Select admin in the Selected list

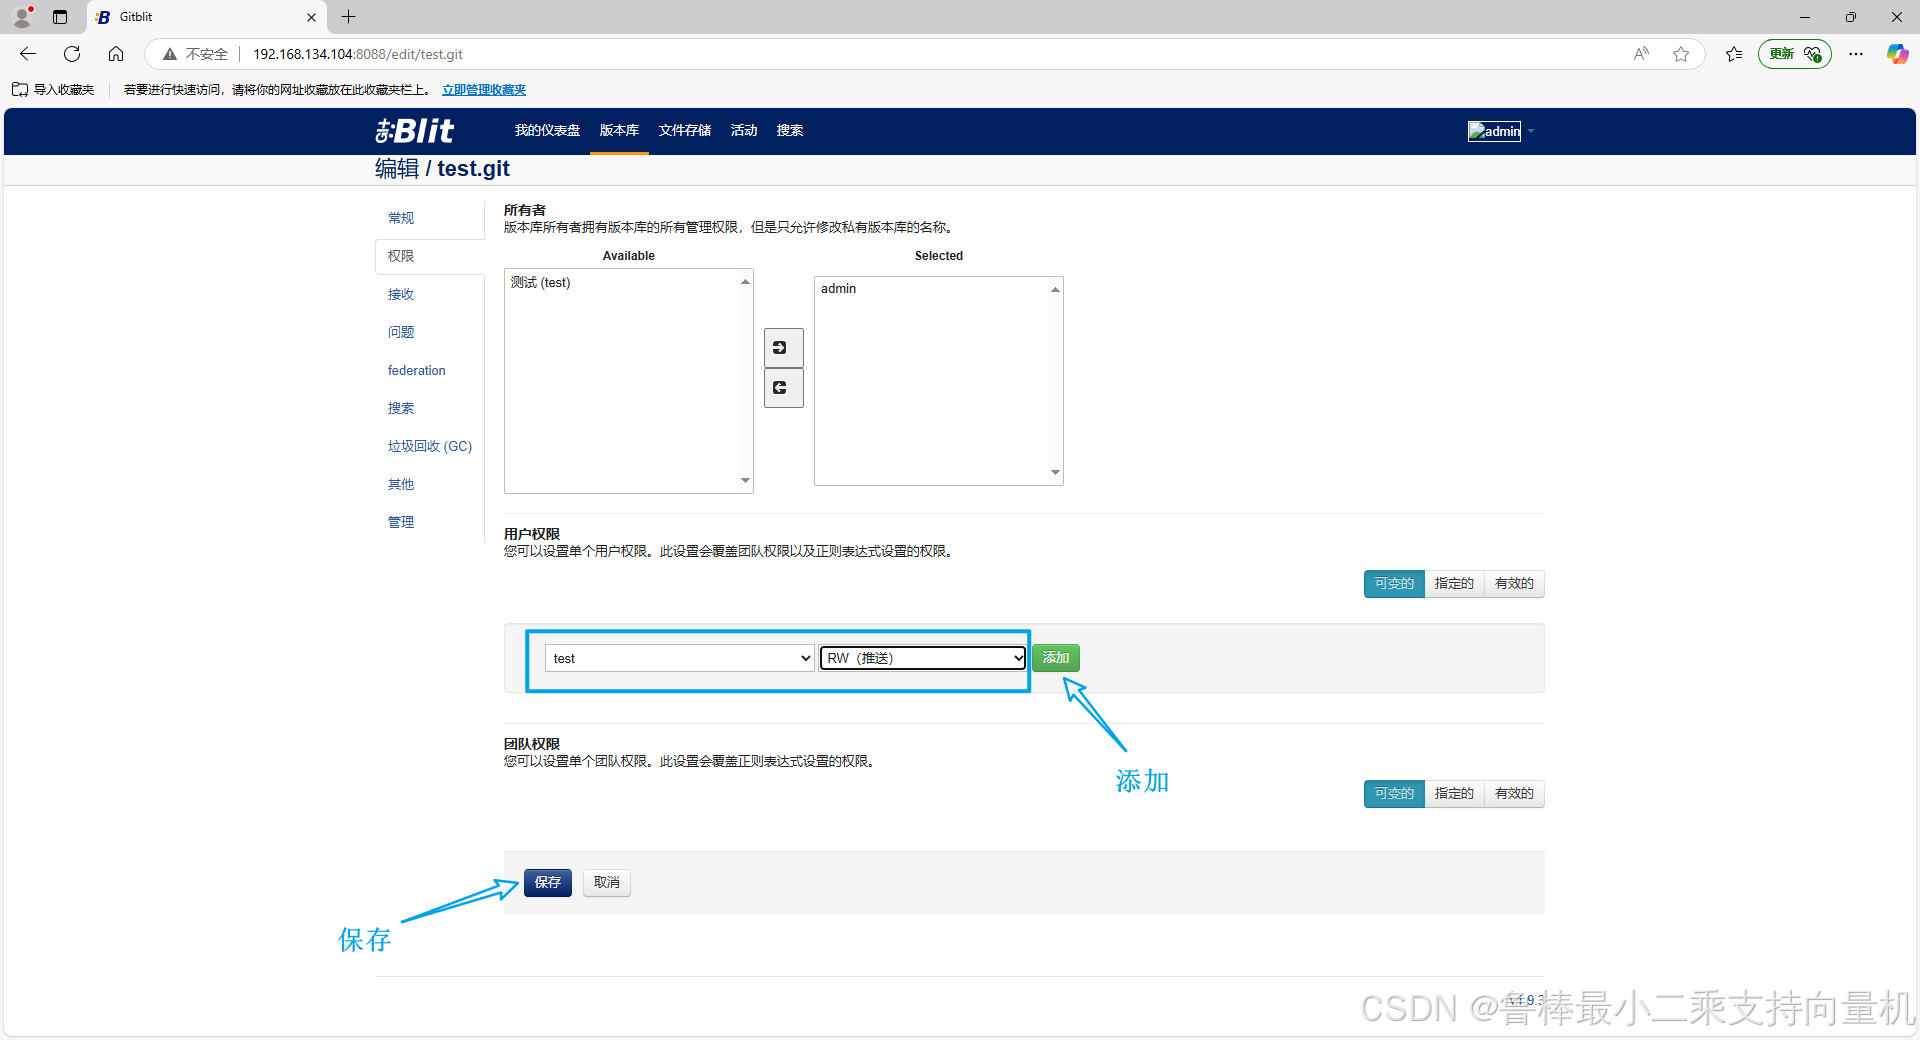[838, 289]
